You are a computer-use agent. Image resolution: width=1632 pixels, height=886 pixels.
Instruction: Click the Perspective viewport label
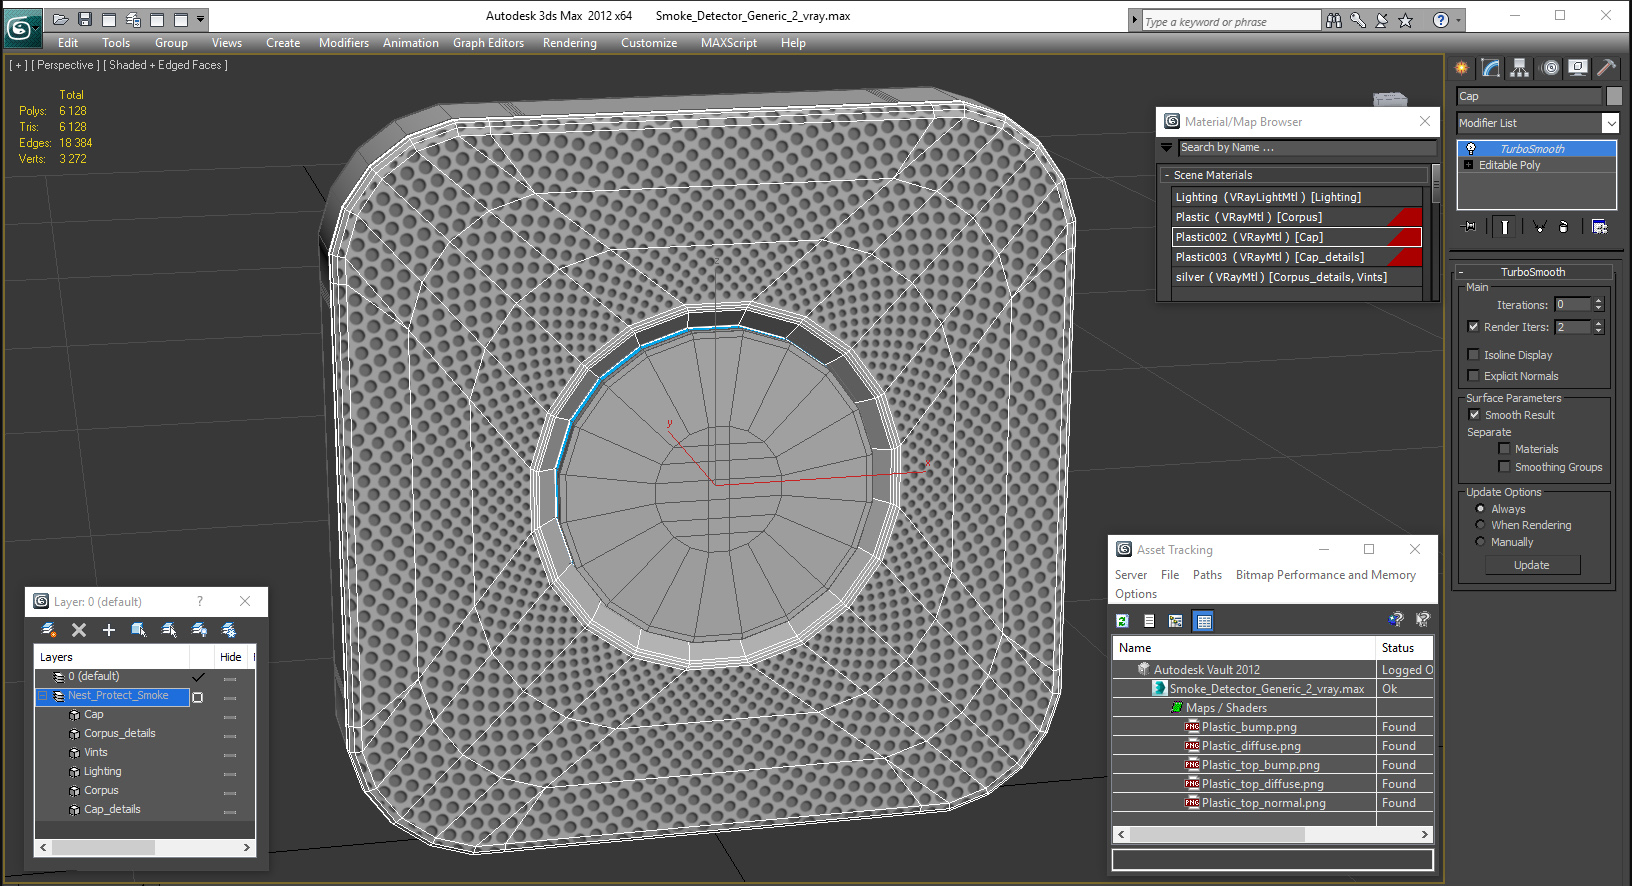[x=65, y=65]
